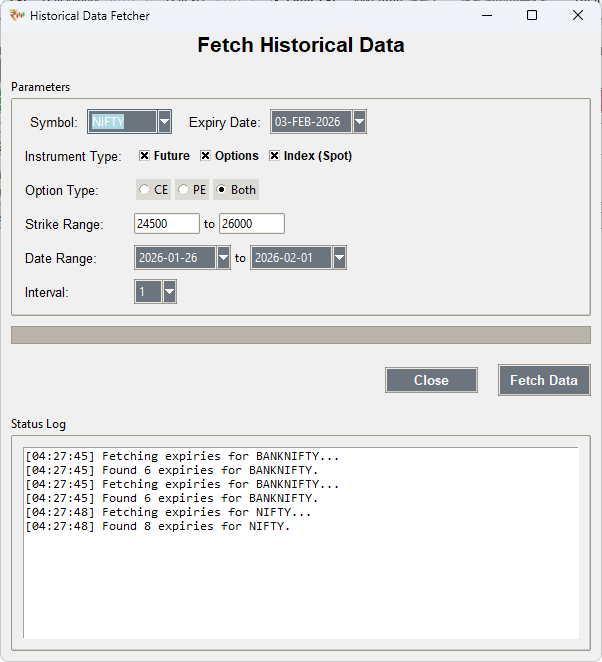Click the strike range start field 24500
The width and height of the screenshot is (602, 662).
[x=167, y=224]
